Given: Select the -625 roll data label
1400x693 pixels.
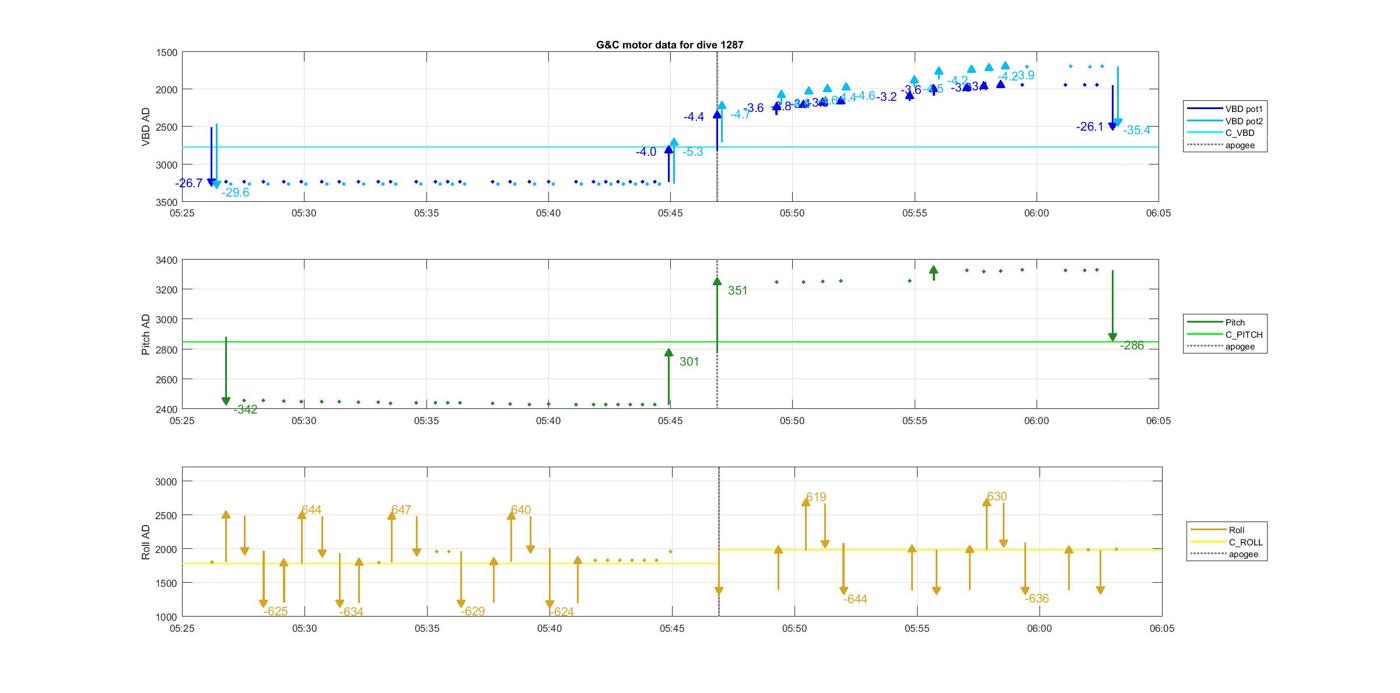Looking at the screenshot, I should point(276,612).
